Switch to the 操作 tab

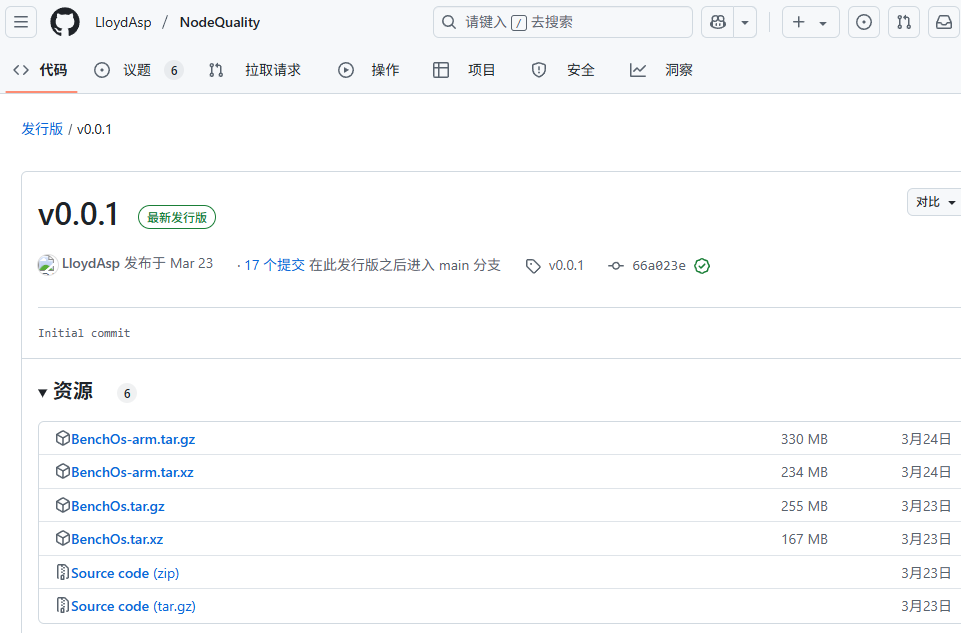369,70
